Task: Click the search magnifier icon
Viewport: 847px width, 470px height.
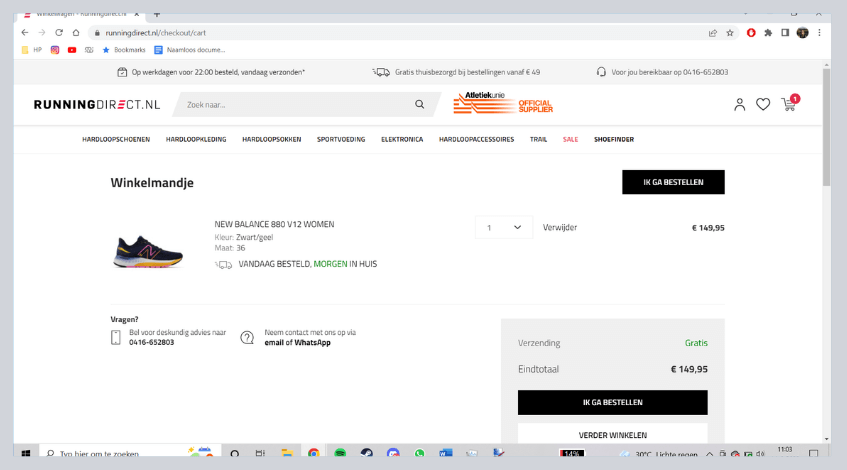Action: [x=419, y=104]
